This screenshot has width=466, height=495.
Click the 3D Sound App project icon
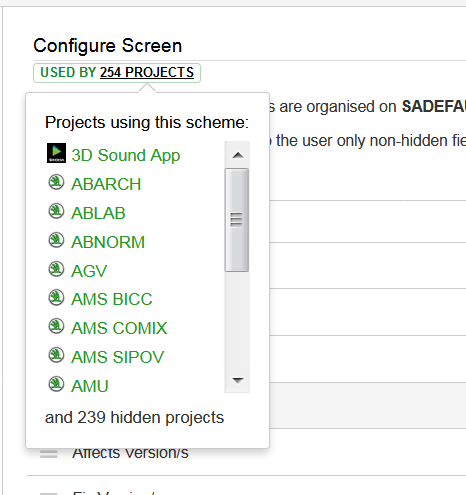(56, 153)
